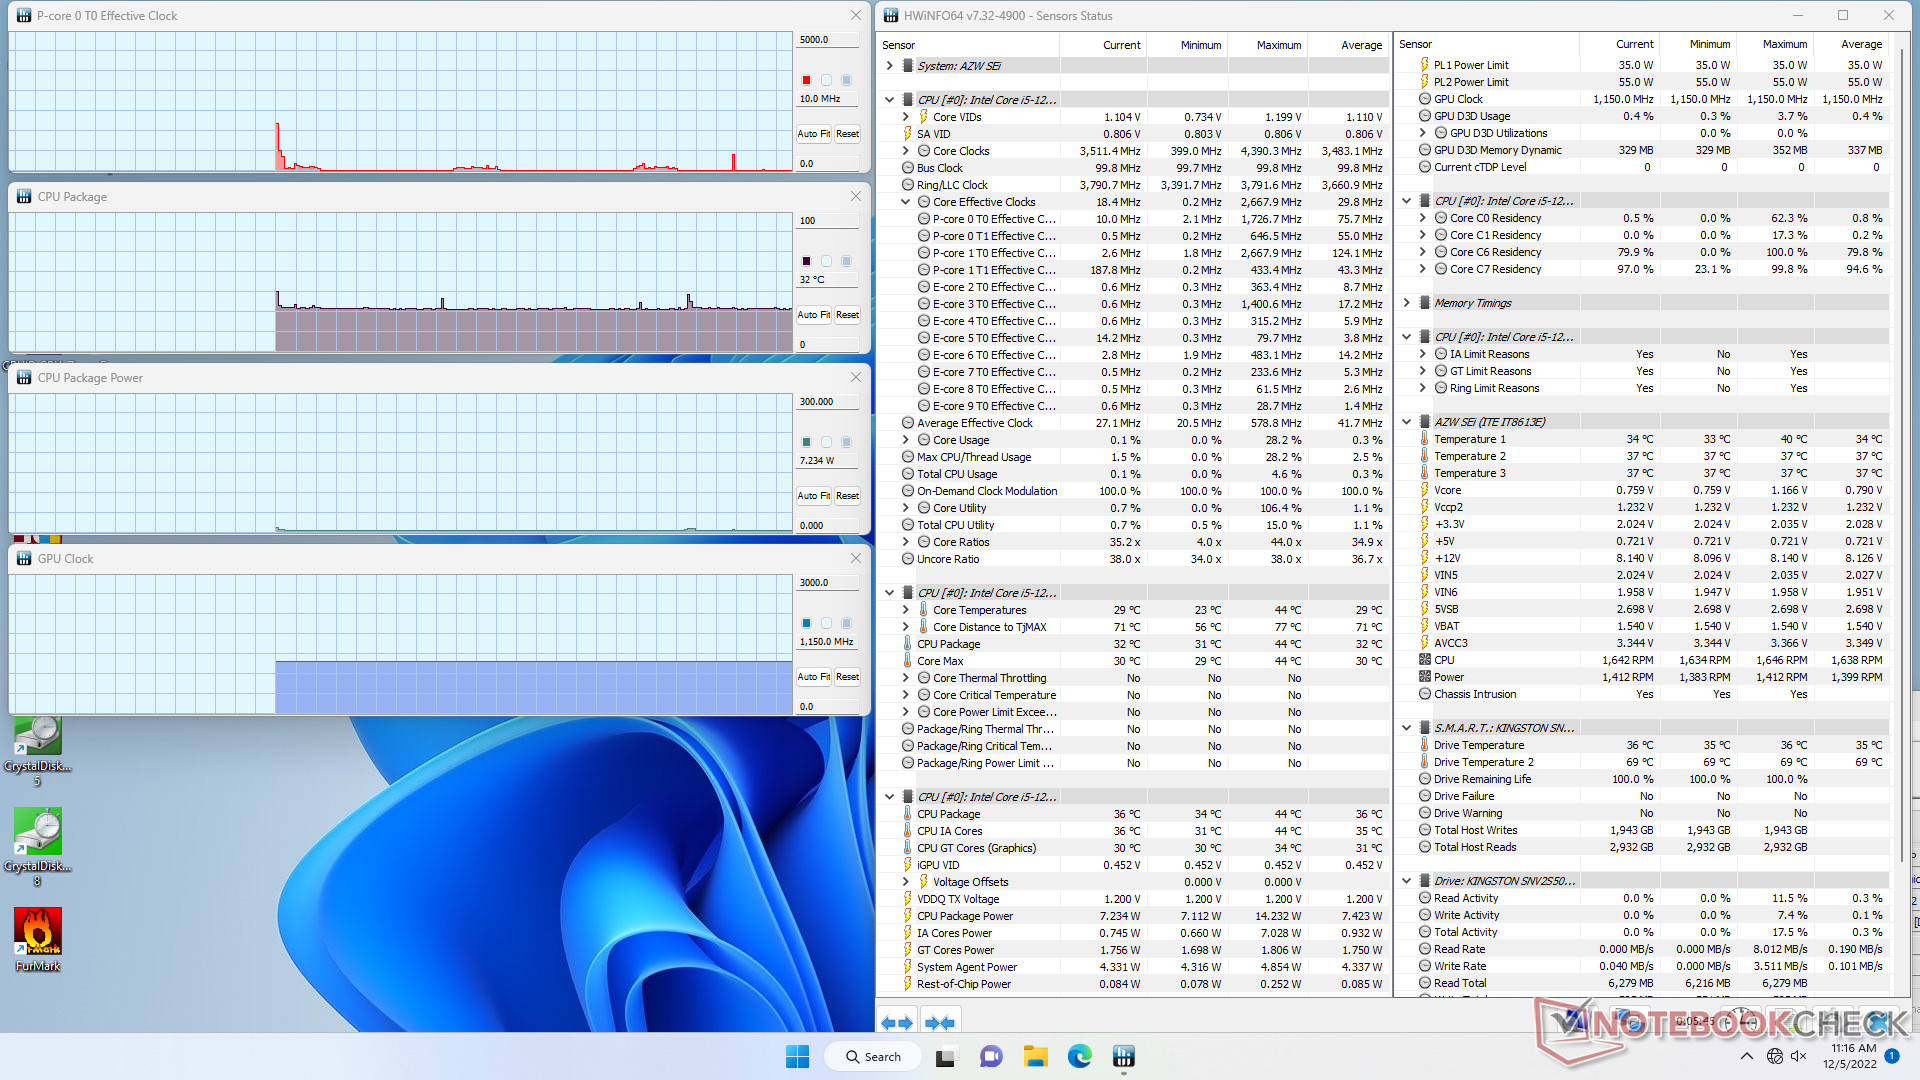Click the Maximum column header in left sensor panel

(x=1267, y=45)
